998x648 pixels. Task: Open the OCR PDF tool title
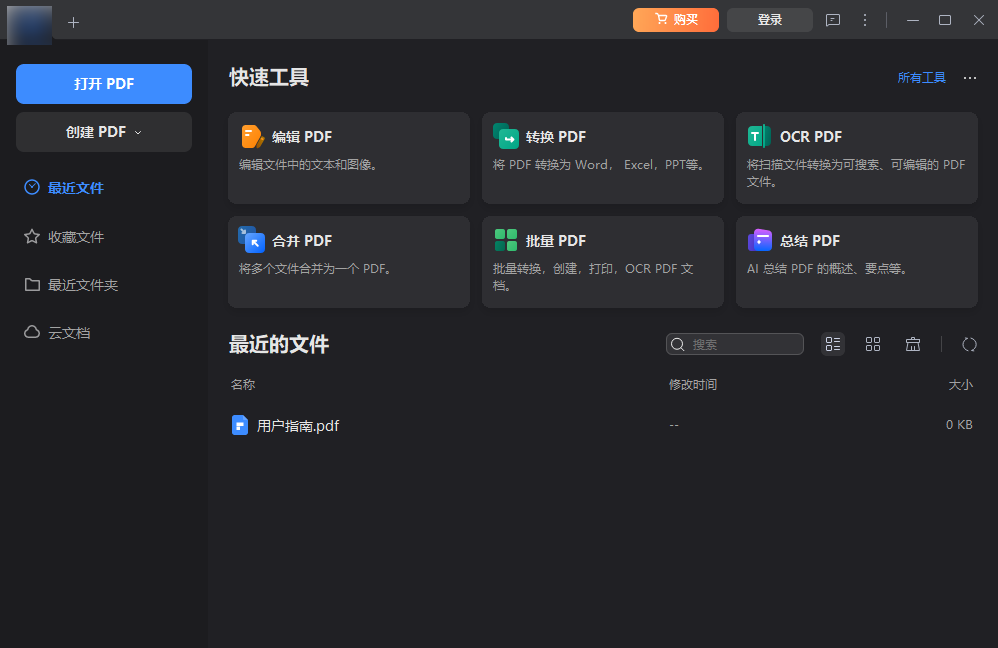pos(811,137)
